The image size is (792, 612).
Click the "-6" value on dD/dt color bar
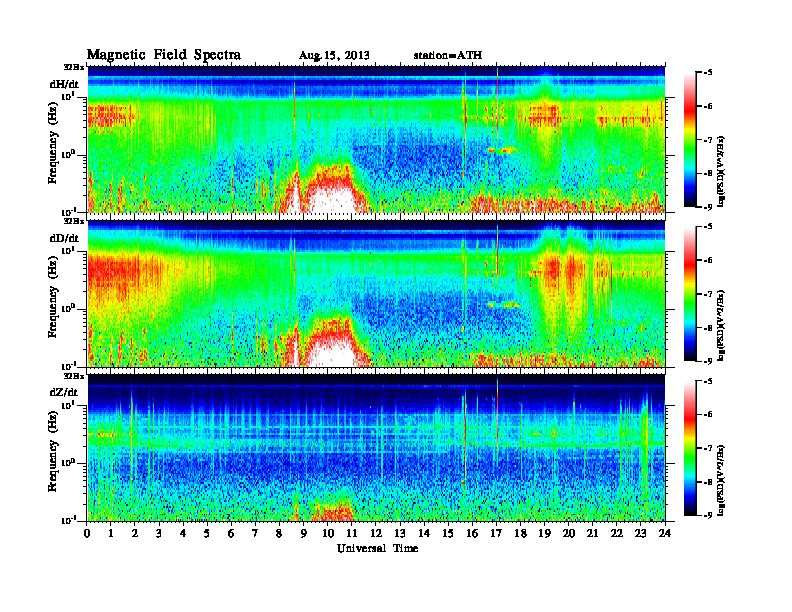pos(708,260)
